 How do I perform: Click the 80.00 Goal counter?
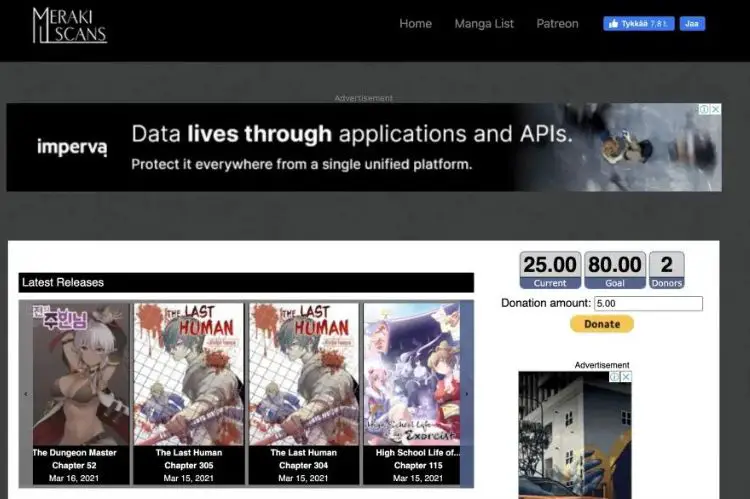tap(615, 270)
